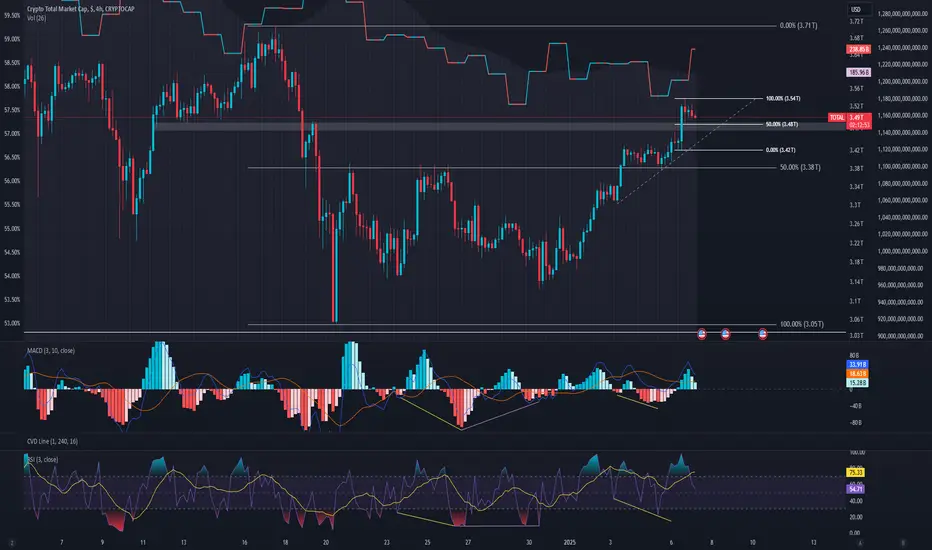Click the TOTAL symbol price tag

click(x=837, y=118)
